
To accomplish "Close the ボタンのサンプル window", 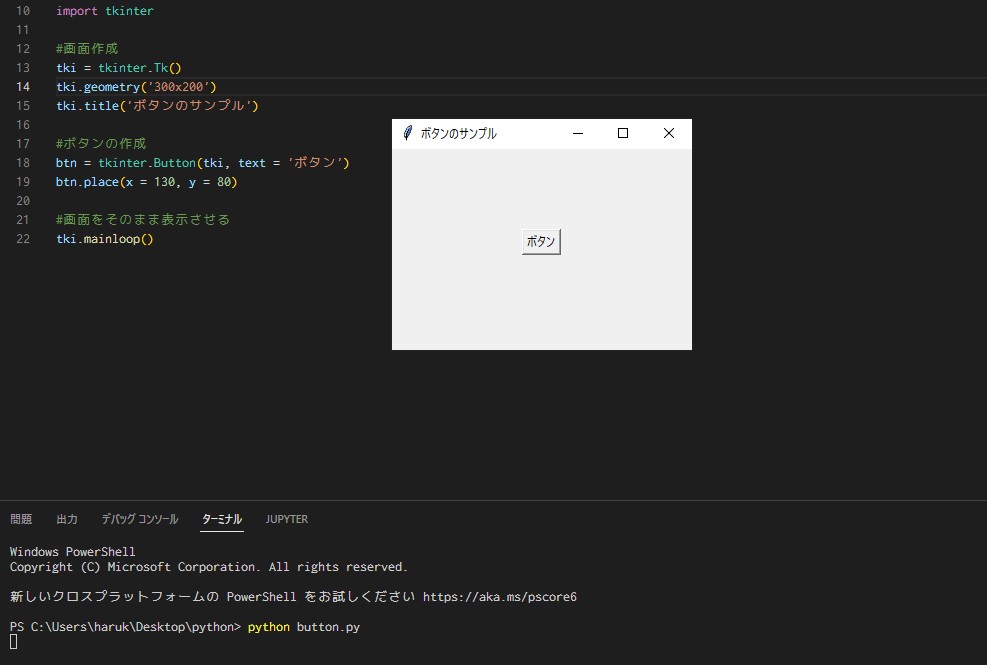I will pos(668,133).
